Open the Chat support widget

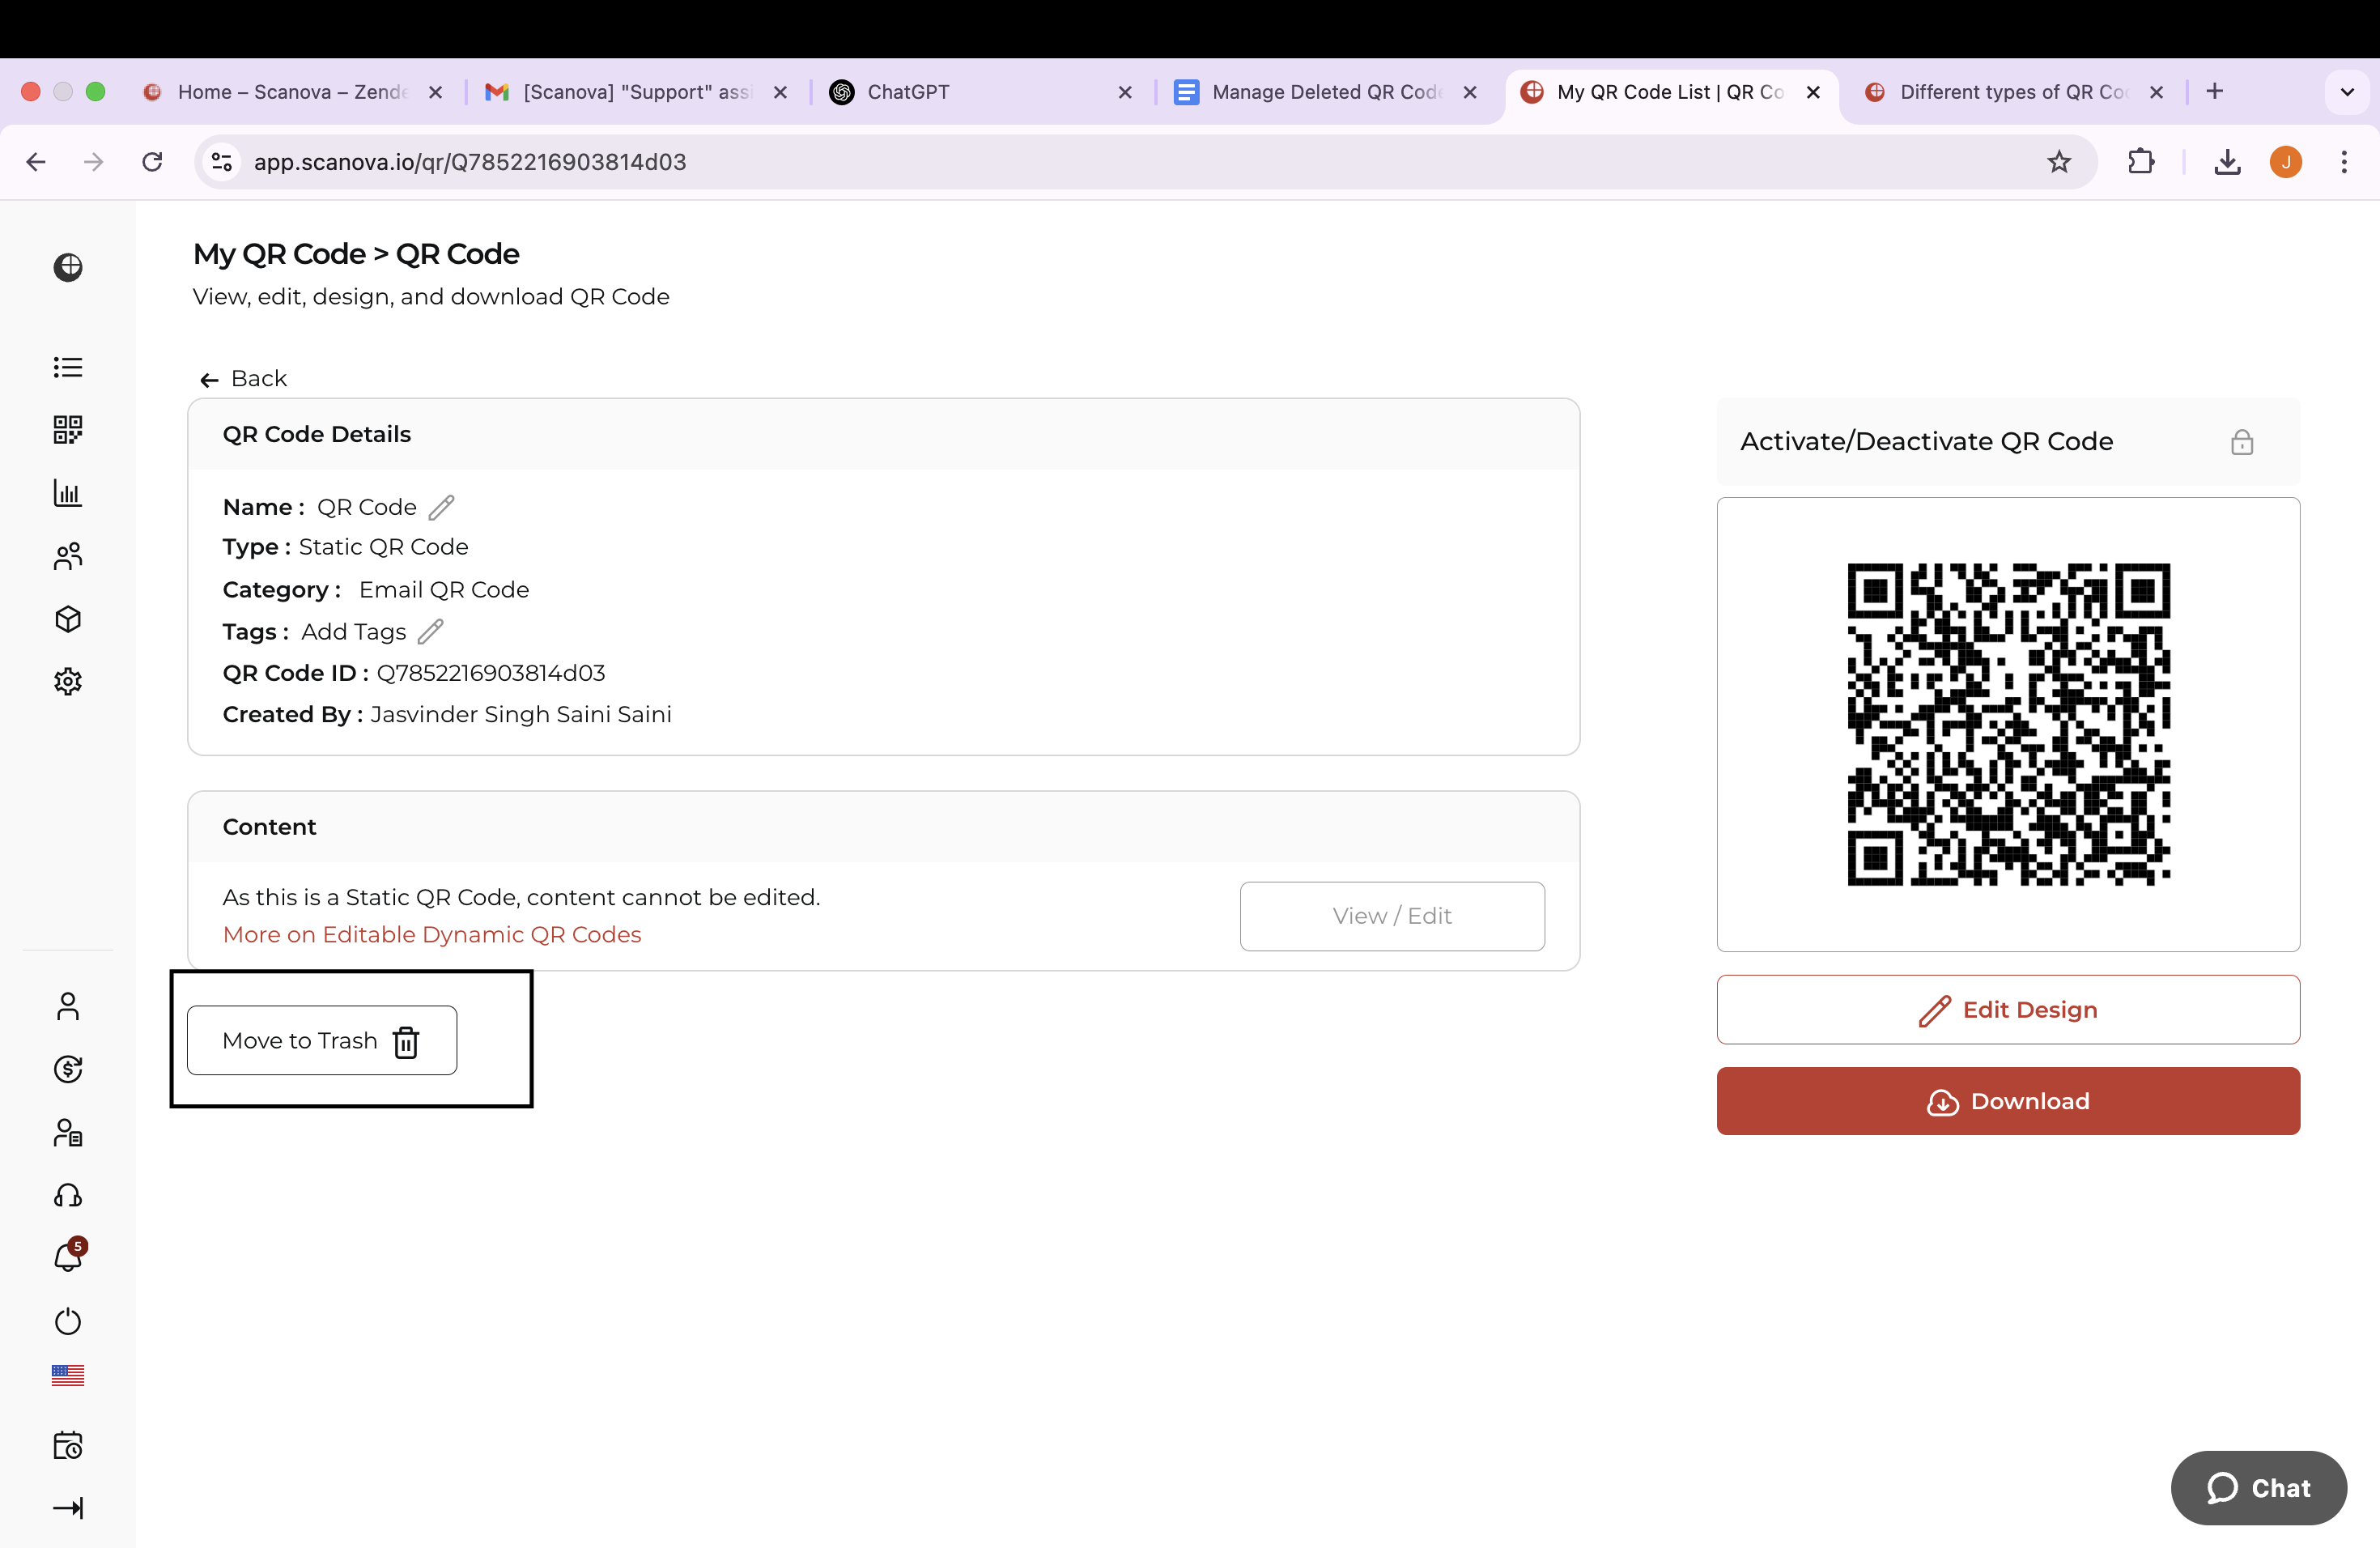2258,1488
